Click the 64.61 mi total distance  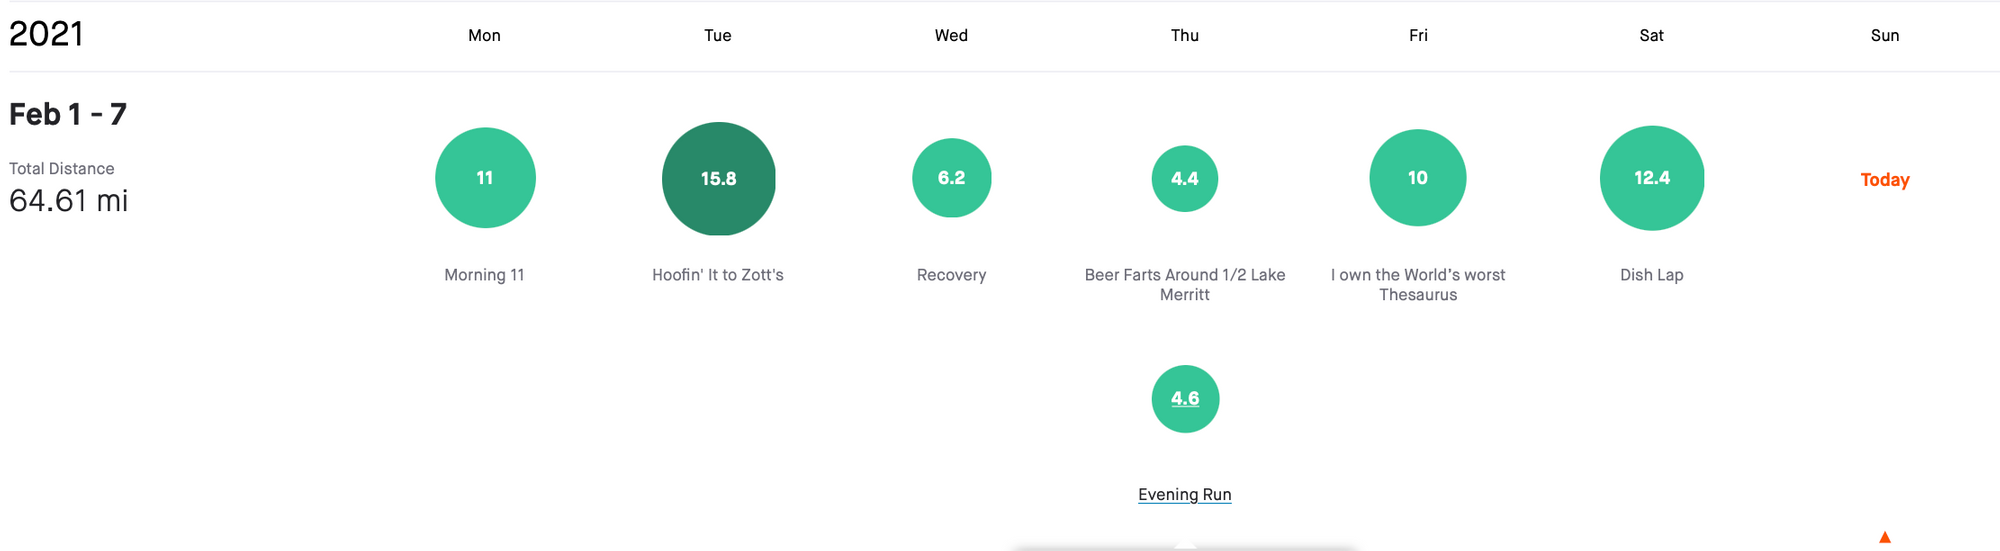[69, 201]
